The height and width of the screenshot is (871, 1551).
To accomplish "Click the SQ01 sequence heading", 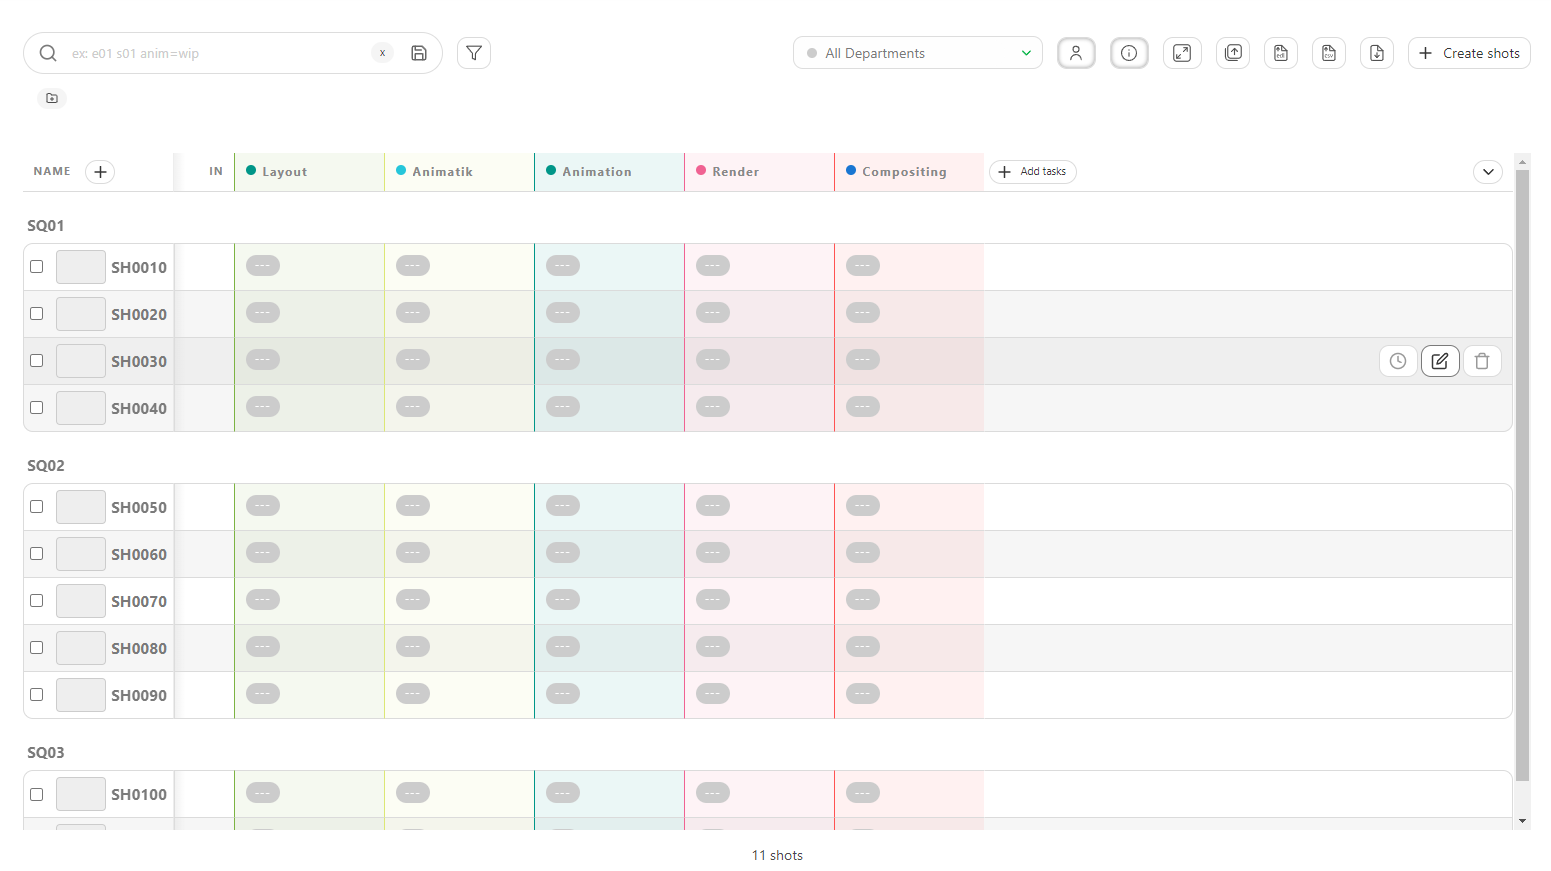I will [46, 226].
